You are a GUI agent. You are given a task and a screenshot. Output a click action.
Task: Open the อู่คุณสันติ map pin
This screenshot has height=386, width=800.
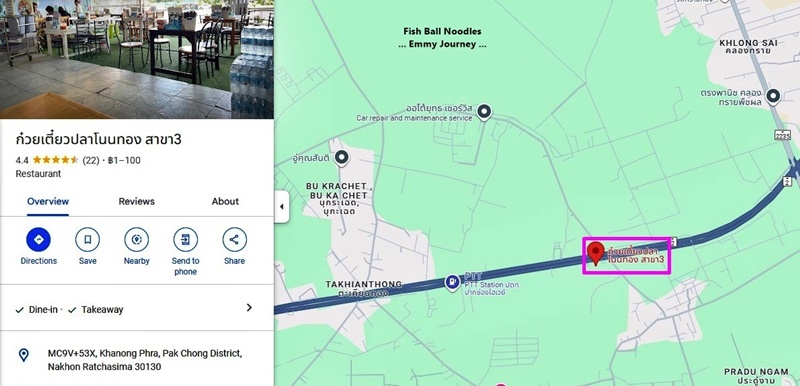tap(341, 158)
